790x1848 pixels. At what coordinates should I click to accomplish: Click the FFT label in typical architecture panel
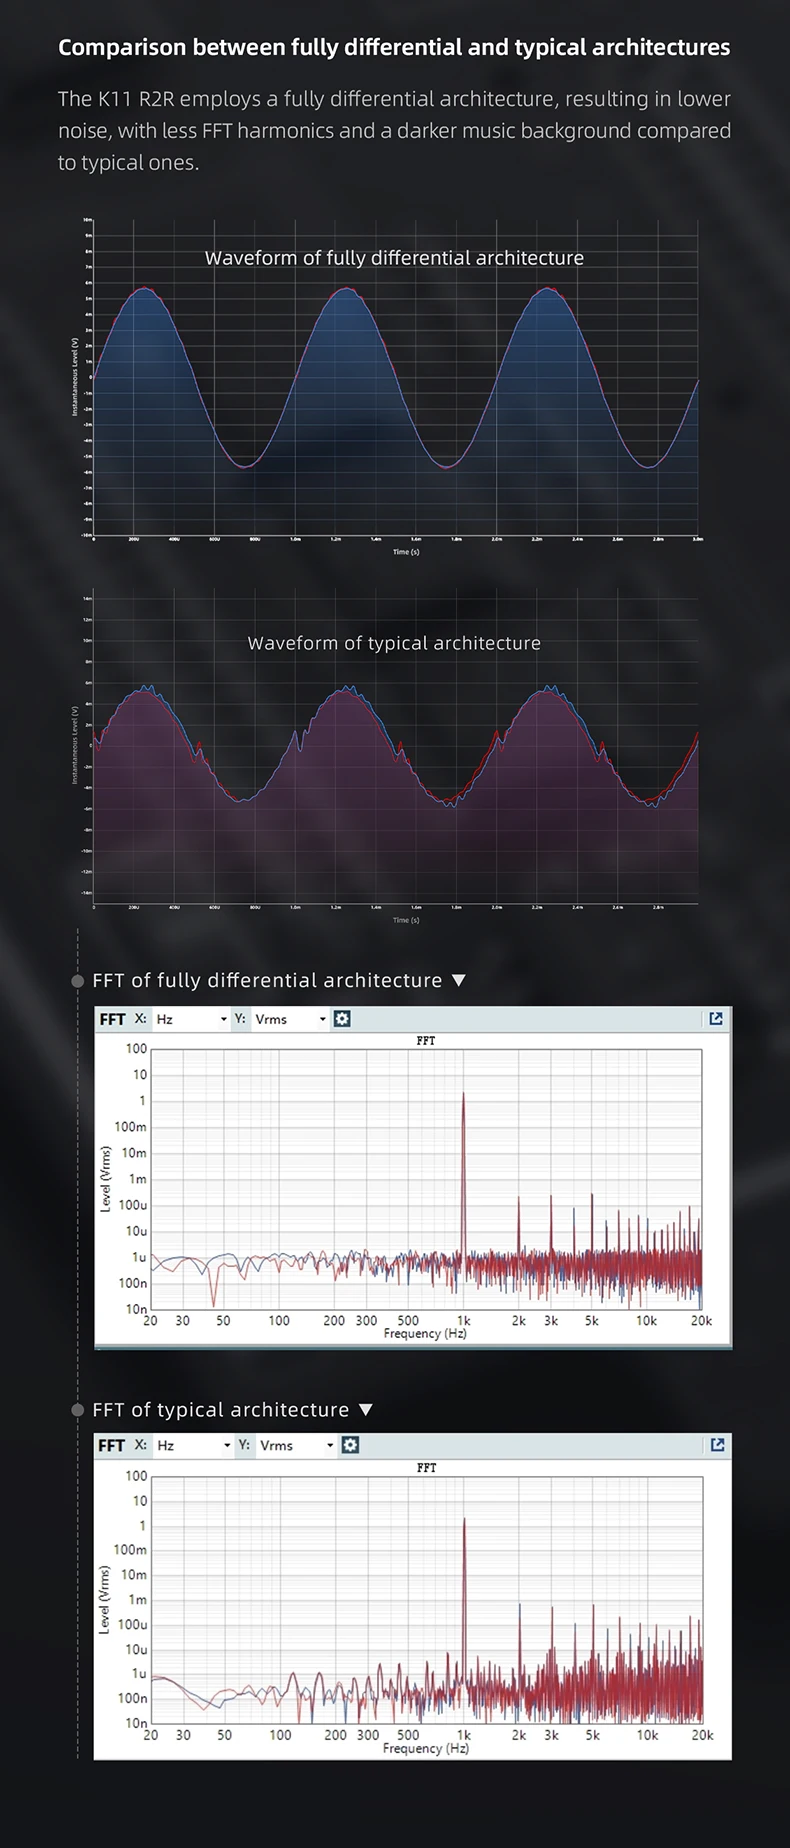tap(112, 1445)
